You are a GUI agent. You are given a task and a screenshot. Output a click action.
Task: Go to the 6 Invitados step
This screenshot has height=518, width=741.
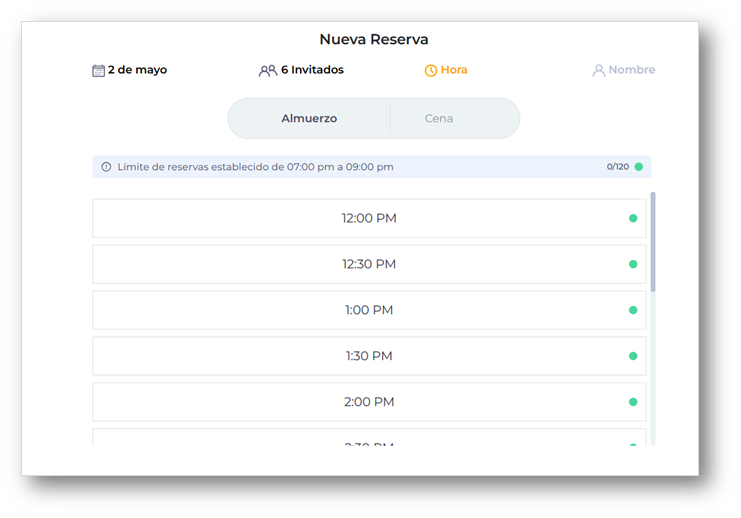(312, 70)
